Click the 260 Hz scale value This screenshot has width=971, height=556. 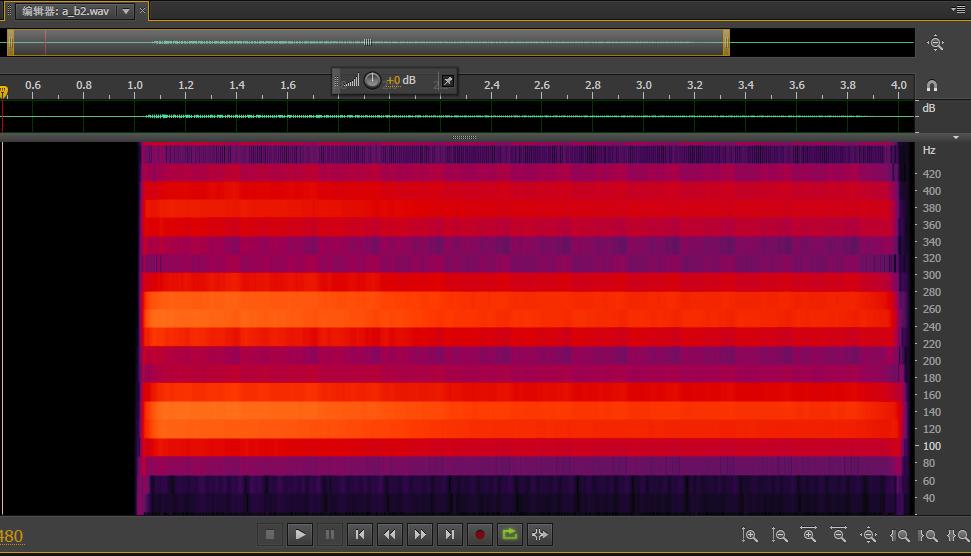point(932,310)
